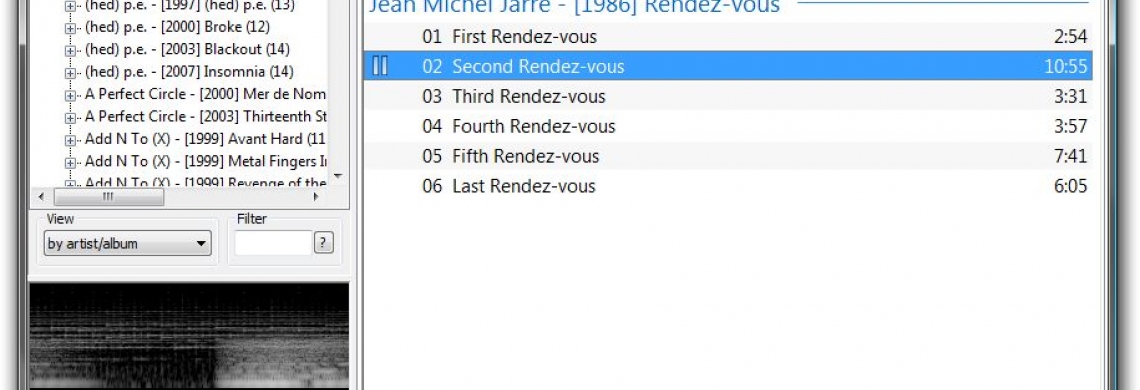Select track 04 Fourth Rendez-vous
Image resolution: width=1140 pixels, height=390 pixels.
(x=728, y=126)
